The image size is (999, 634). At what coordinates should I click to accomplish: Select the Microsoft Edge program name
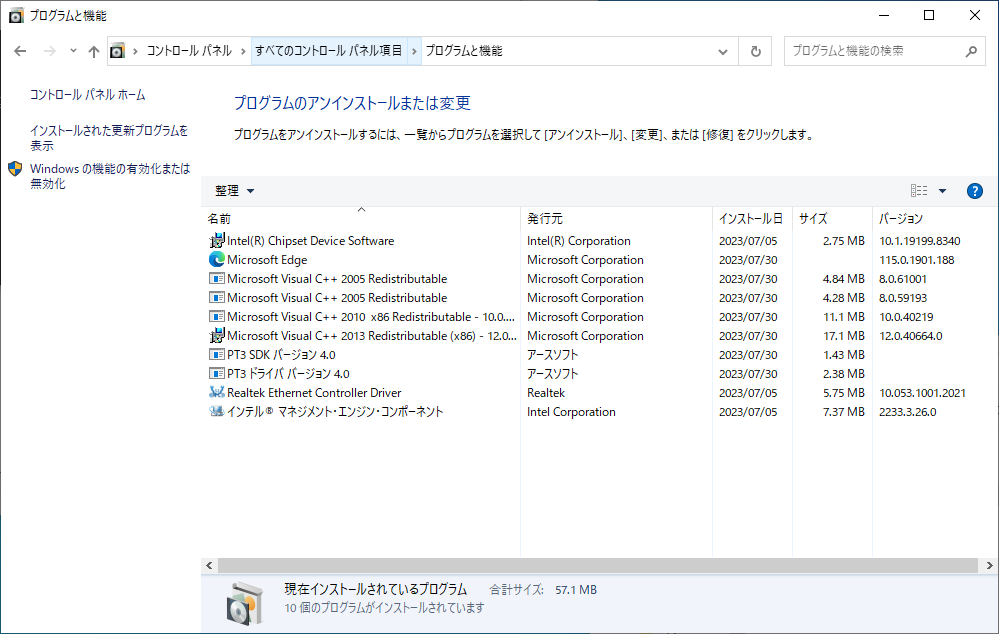[267, 260]
